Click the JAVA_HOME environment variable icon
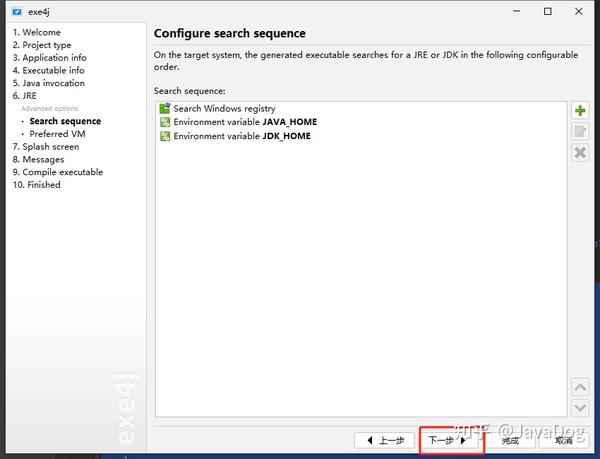 click(x=165, y=122)
